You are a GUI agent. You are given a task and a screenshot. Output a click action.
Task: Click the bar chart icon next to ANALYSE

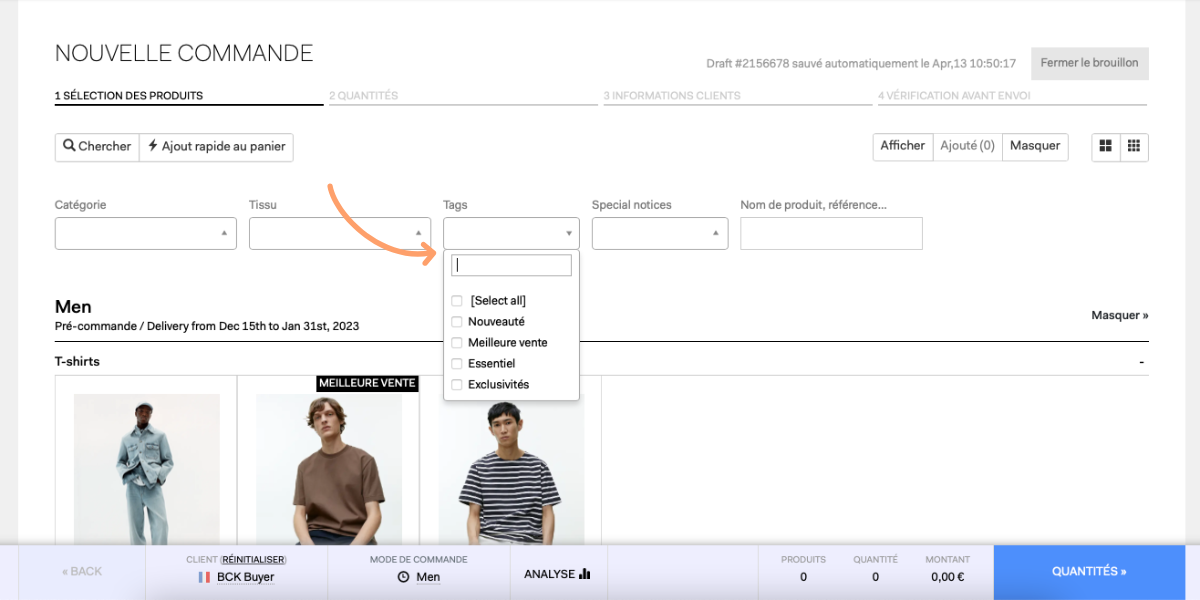[x=585, y=574]
